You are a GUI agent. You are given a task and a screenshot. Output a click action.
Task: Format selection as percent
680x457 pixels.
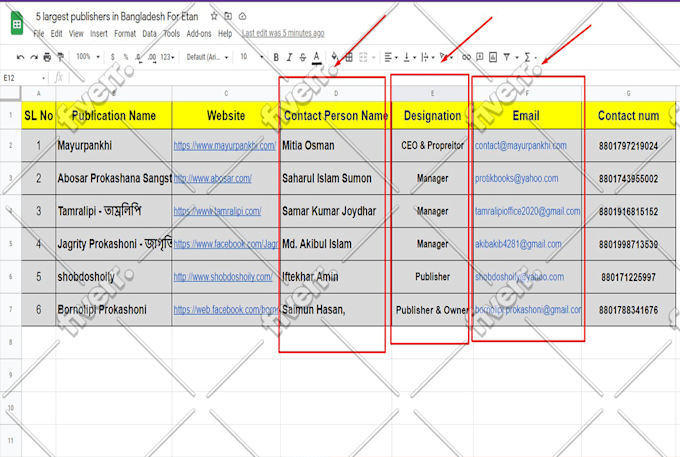(x=126, y=57)
